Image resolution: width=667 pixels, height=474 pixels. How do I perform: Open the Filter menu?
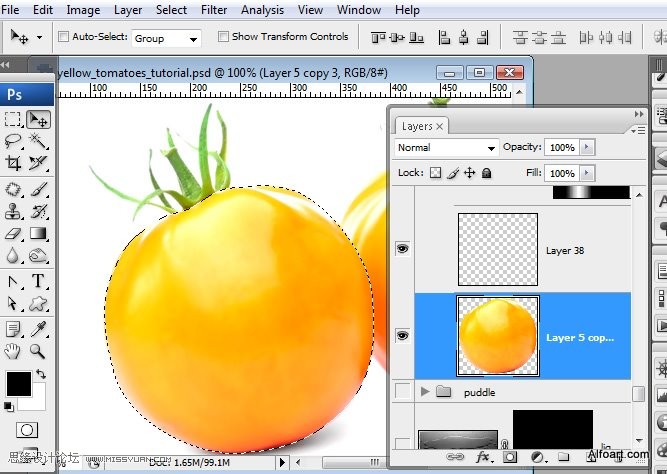pyautogui.click(x=214, y=10)
